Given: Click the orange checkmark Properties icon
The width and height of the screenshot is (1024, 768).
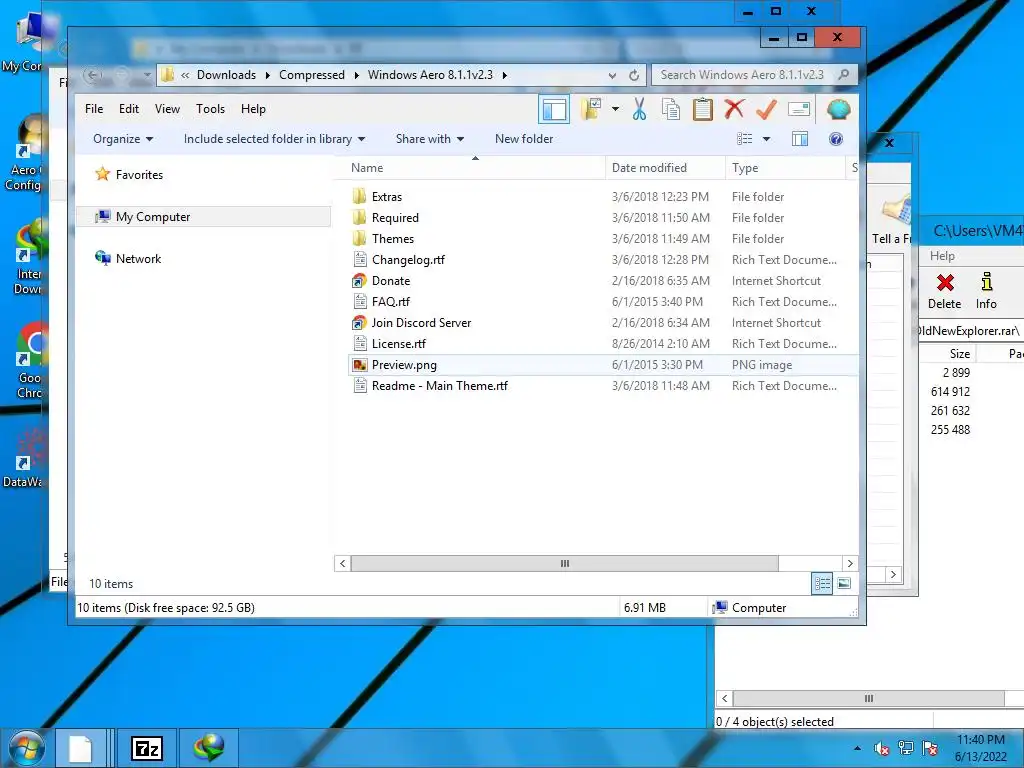Looking at the screenshot, I should (766, 109).
